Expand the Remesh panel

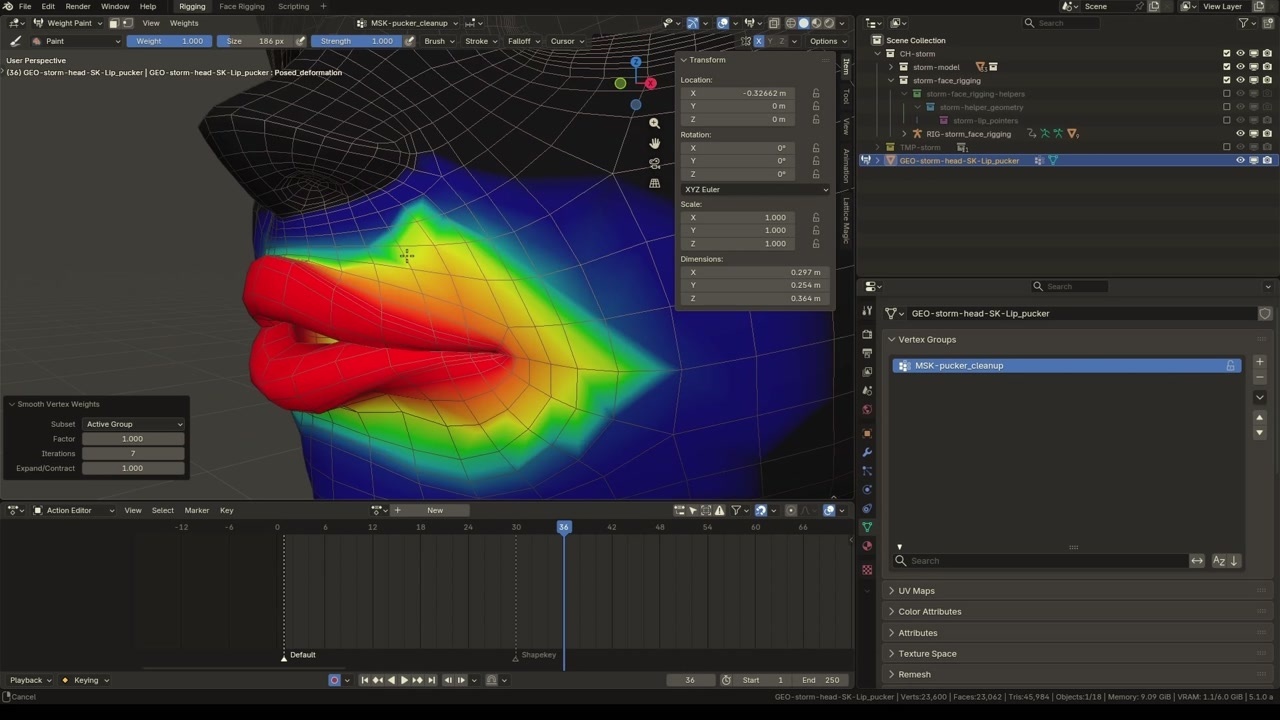click(x=914, y=675)
